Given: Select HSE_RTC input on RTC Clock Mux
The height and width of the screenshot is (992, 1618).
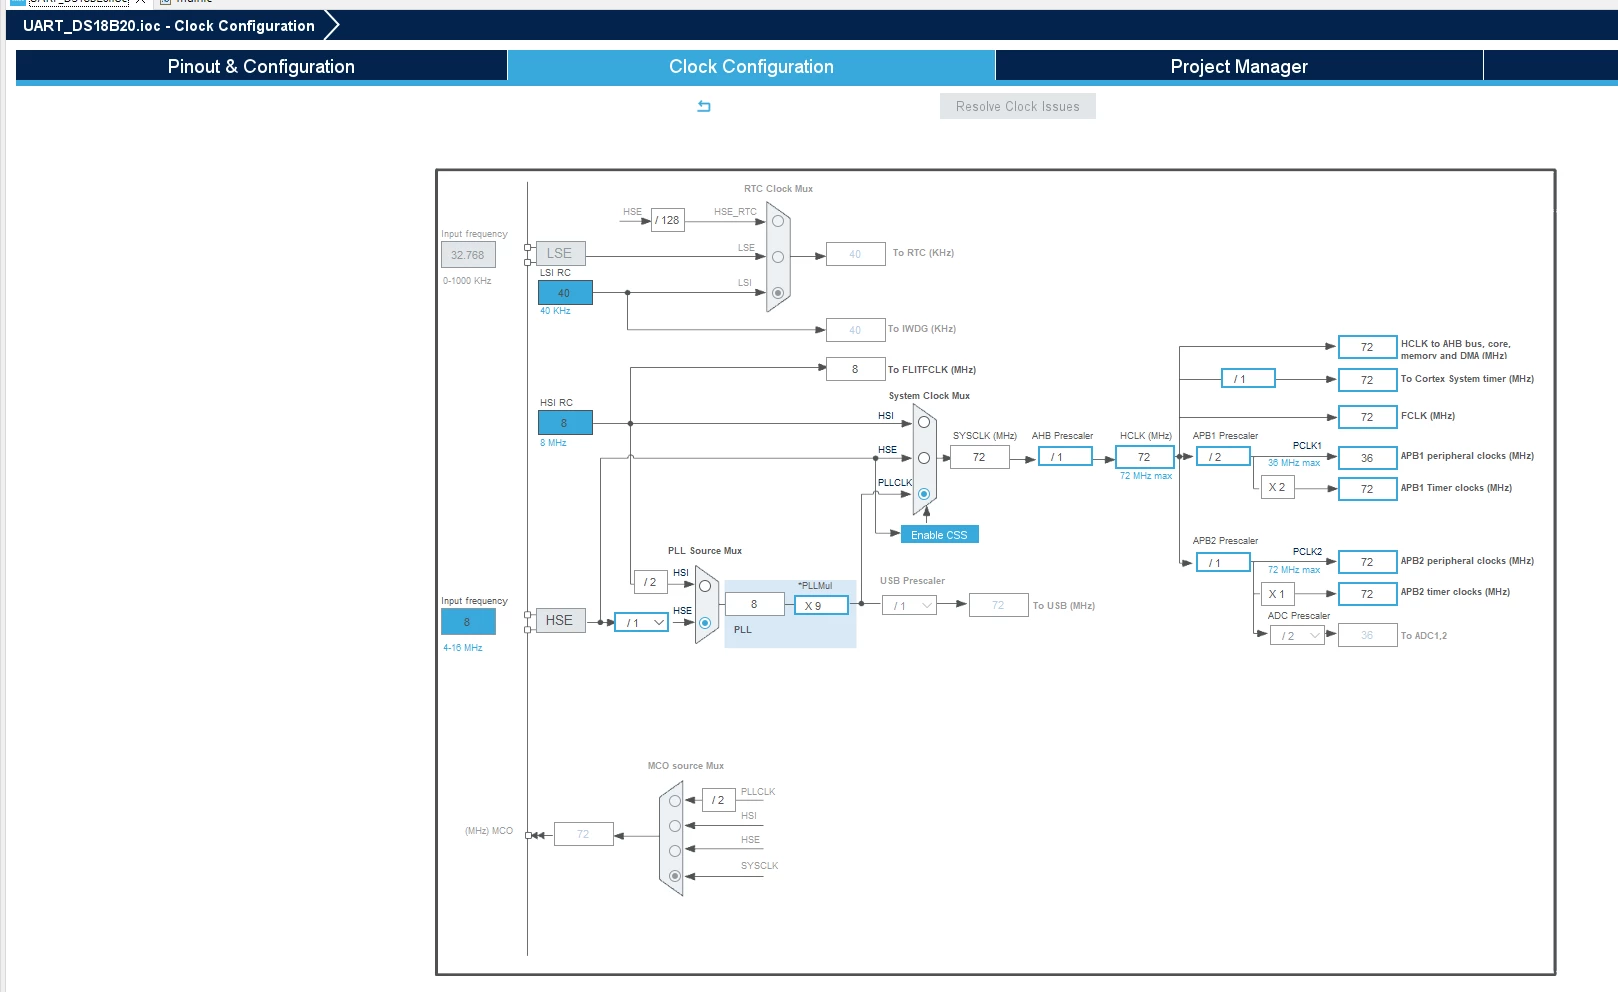Looking at the screenshot, I should click(777, 221).
